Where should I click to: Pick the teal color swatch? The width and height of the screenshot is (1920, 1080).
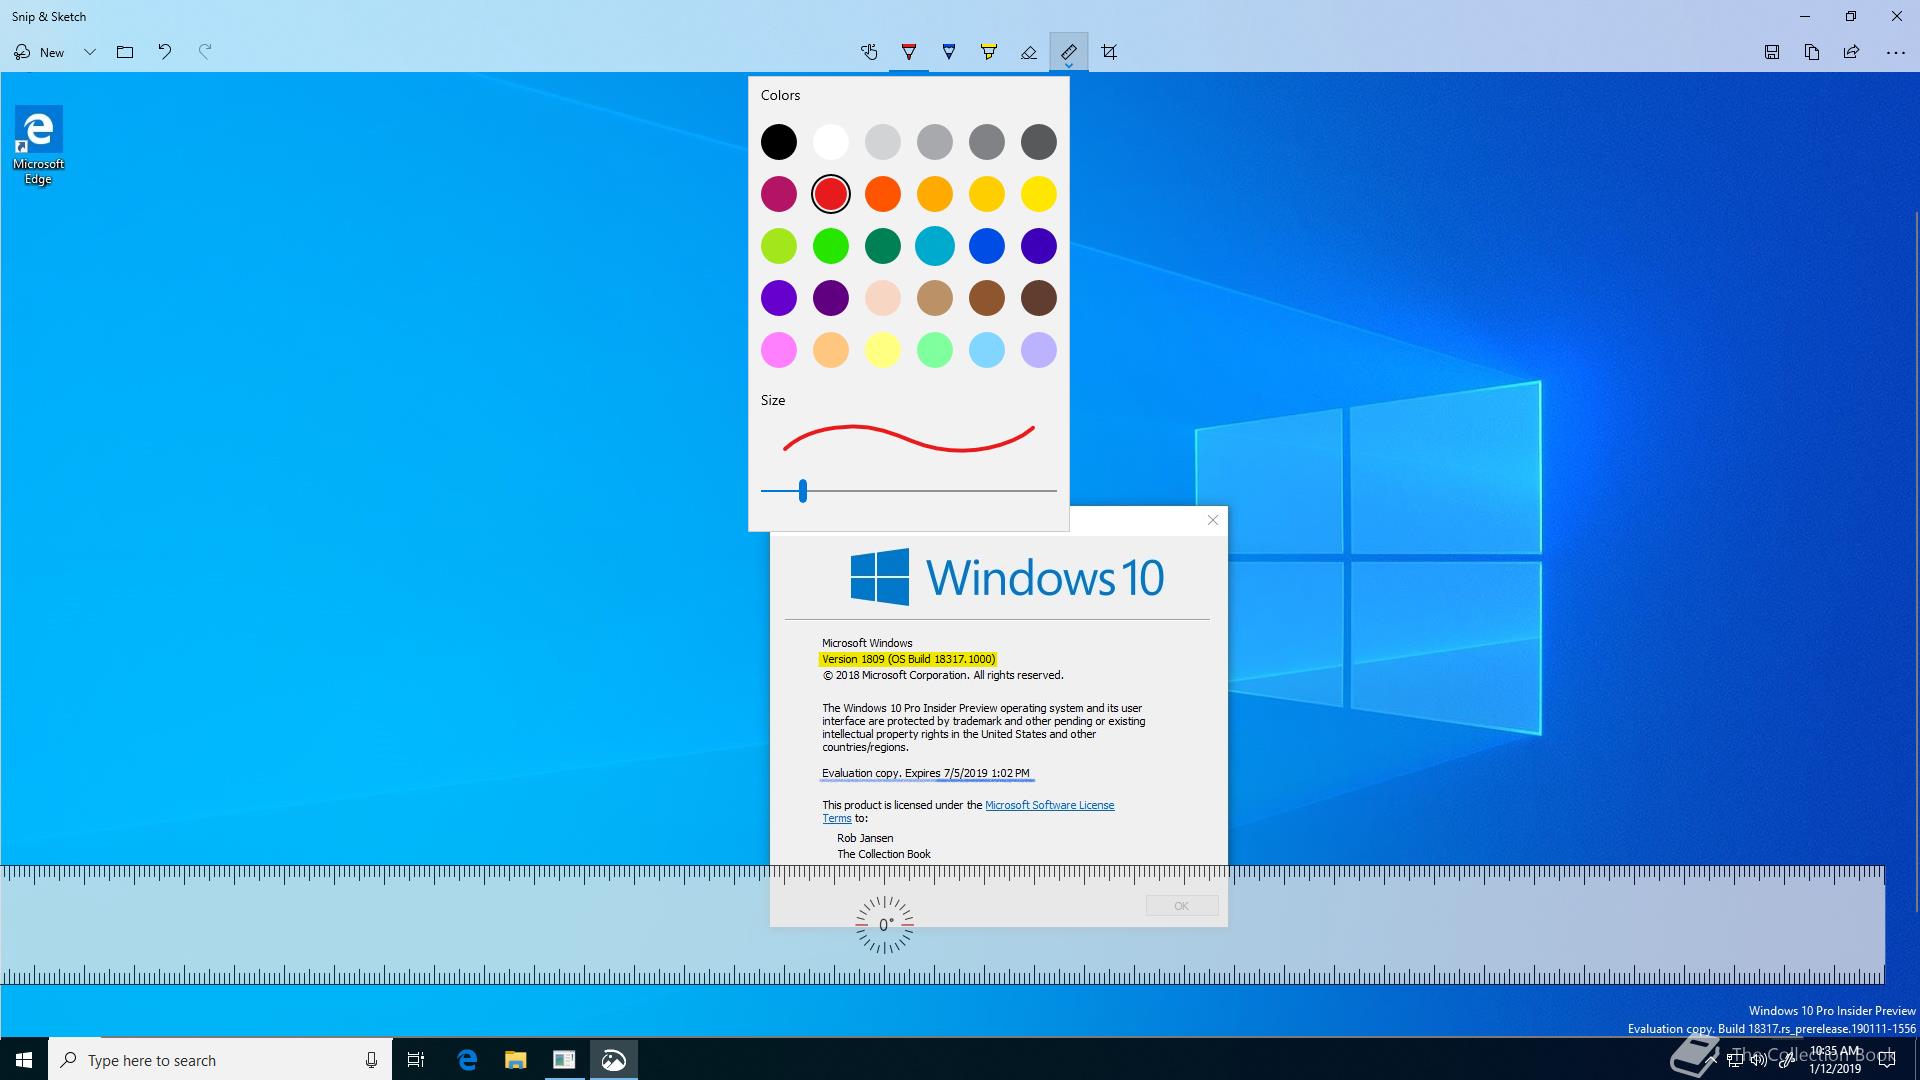click(935, 246)
